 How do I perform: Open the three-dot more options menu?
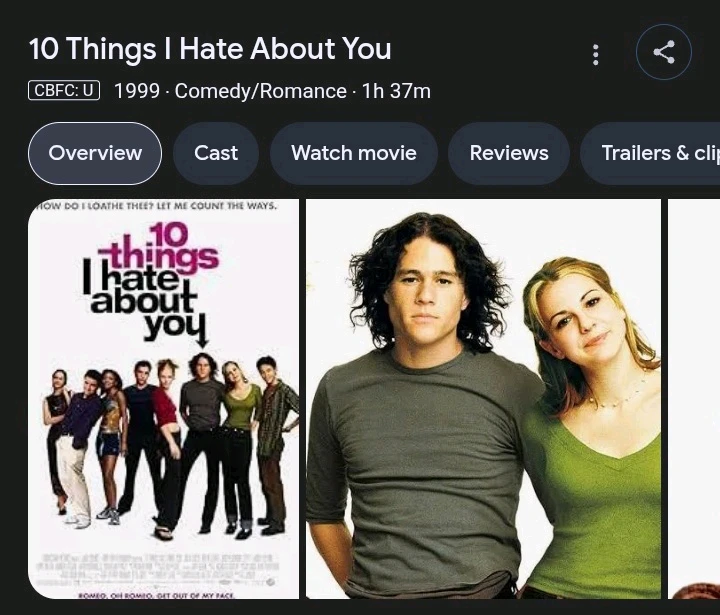[596, 55]
